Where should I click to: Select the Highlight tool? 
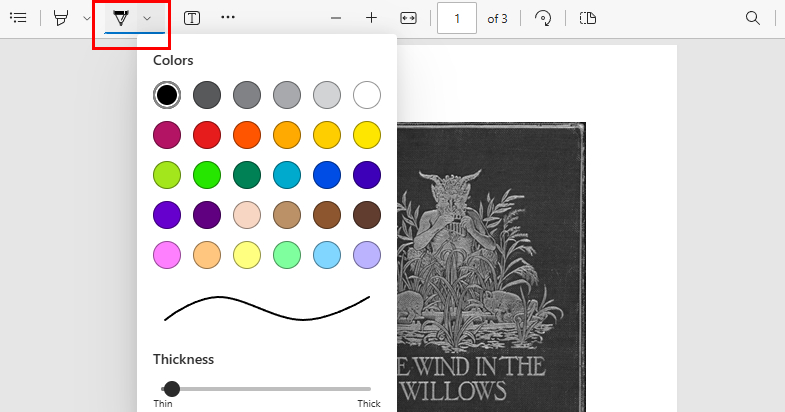[61, 18]
